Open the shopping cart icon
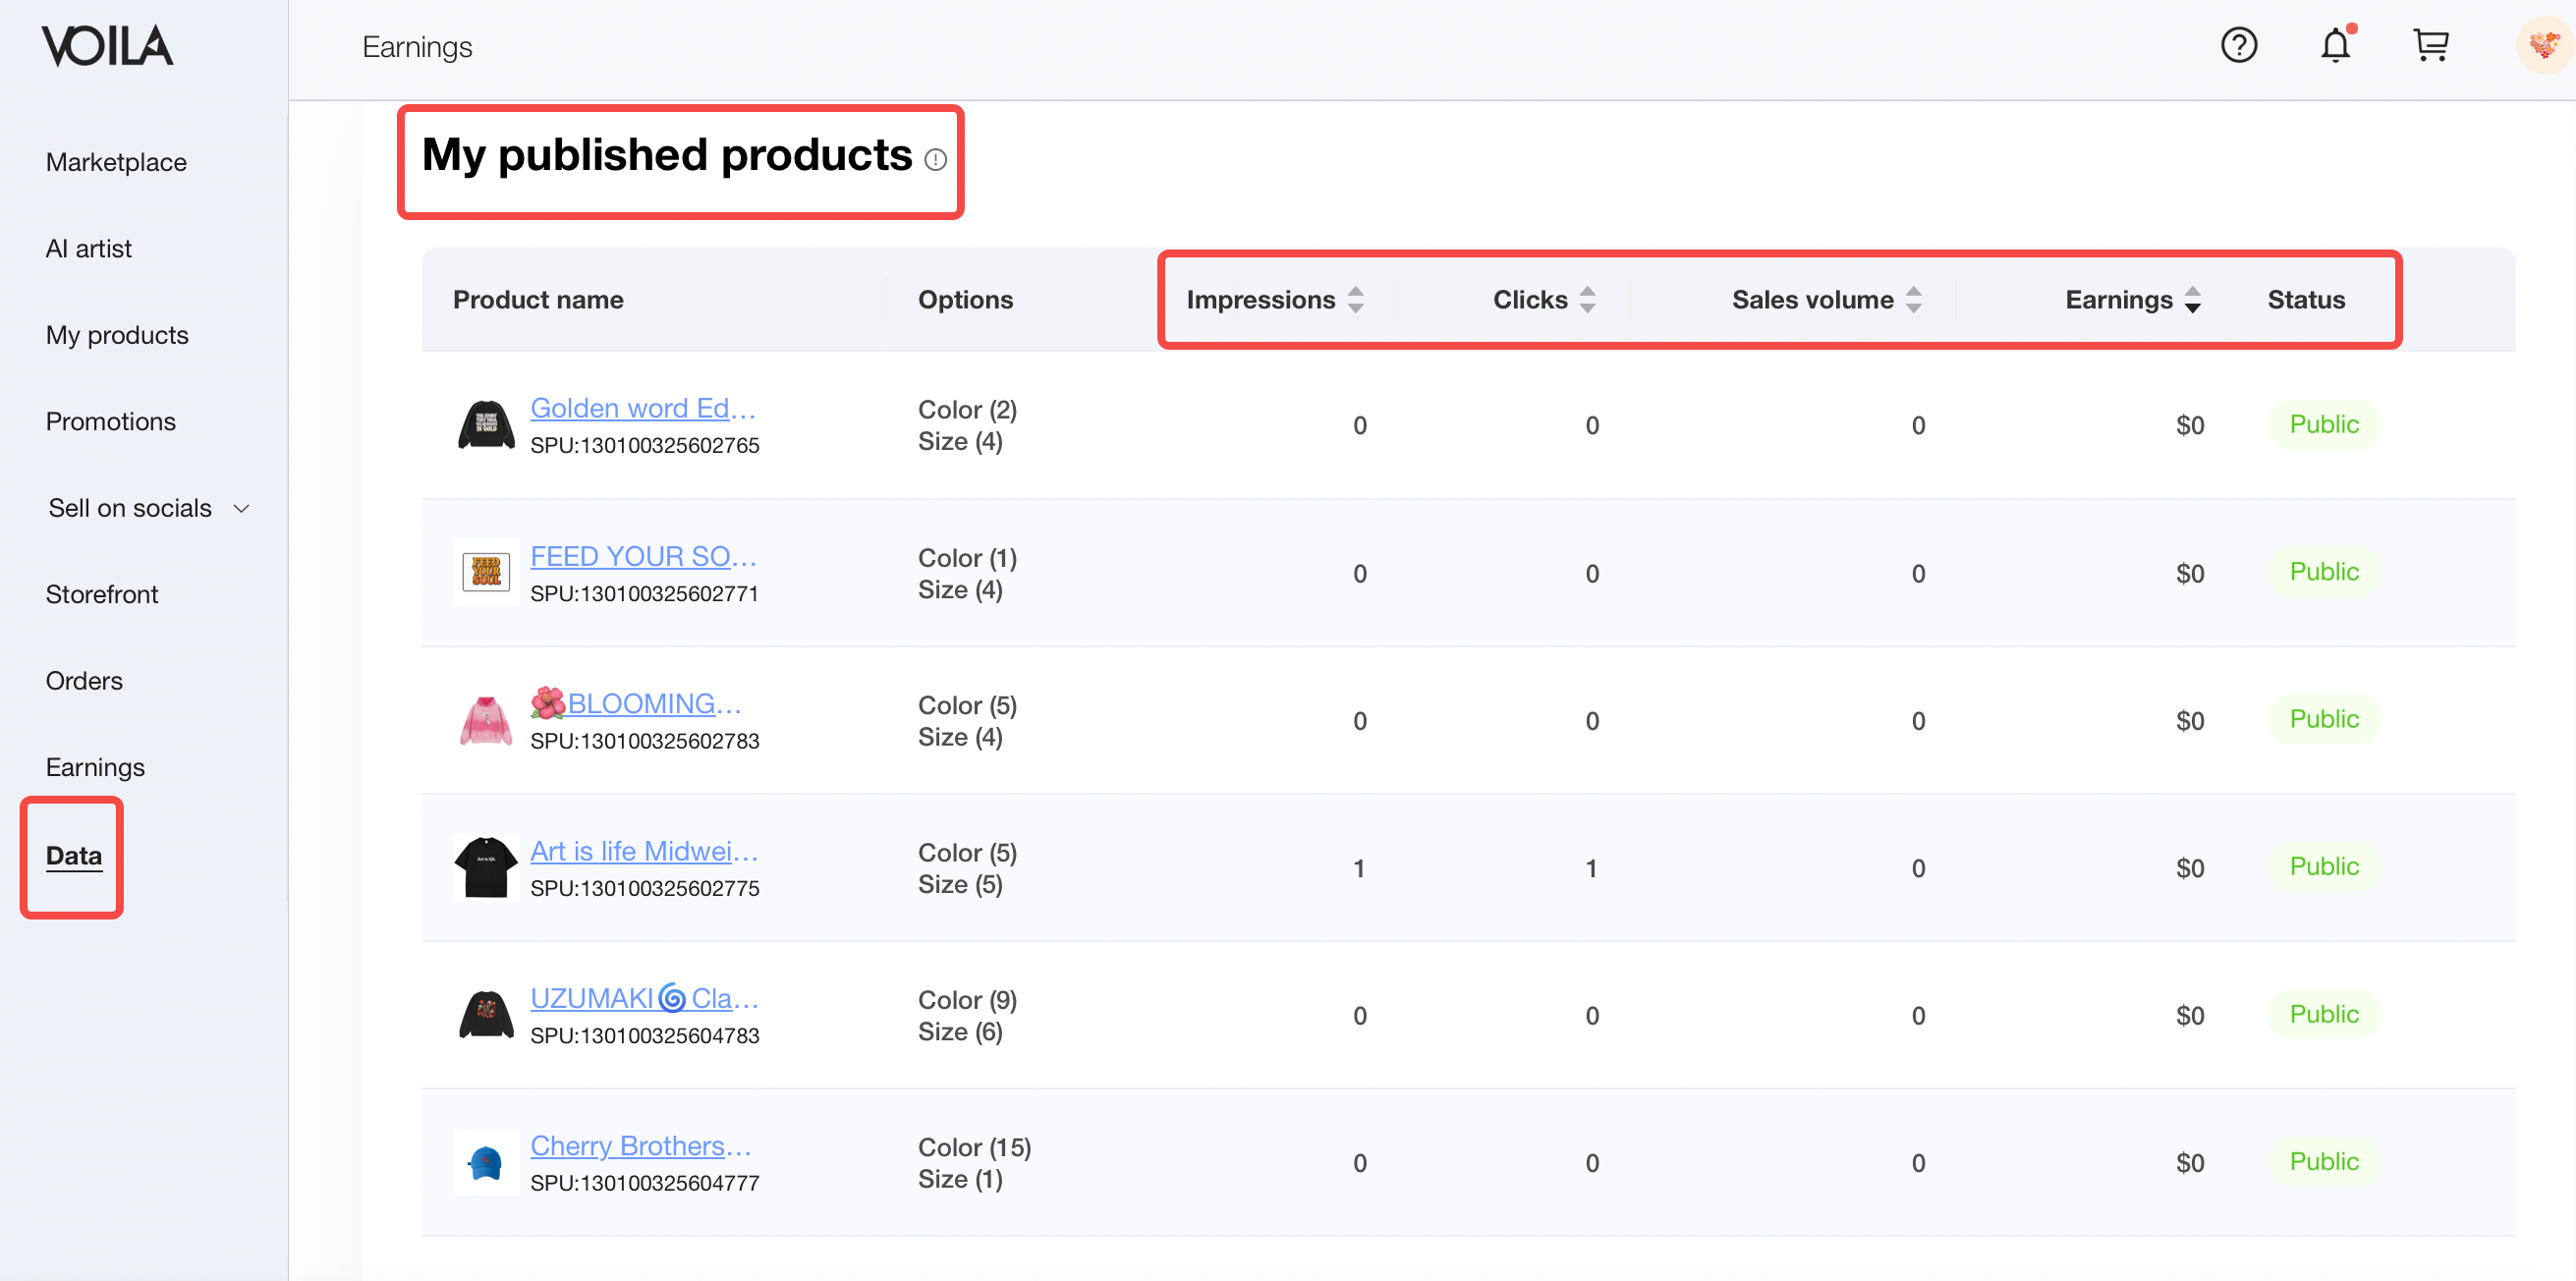This screenshot has height=1281, width=2576. tap(2430, 45)
